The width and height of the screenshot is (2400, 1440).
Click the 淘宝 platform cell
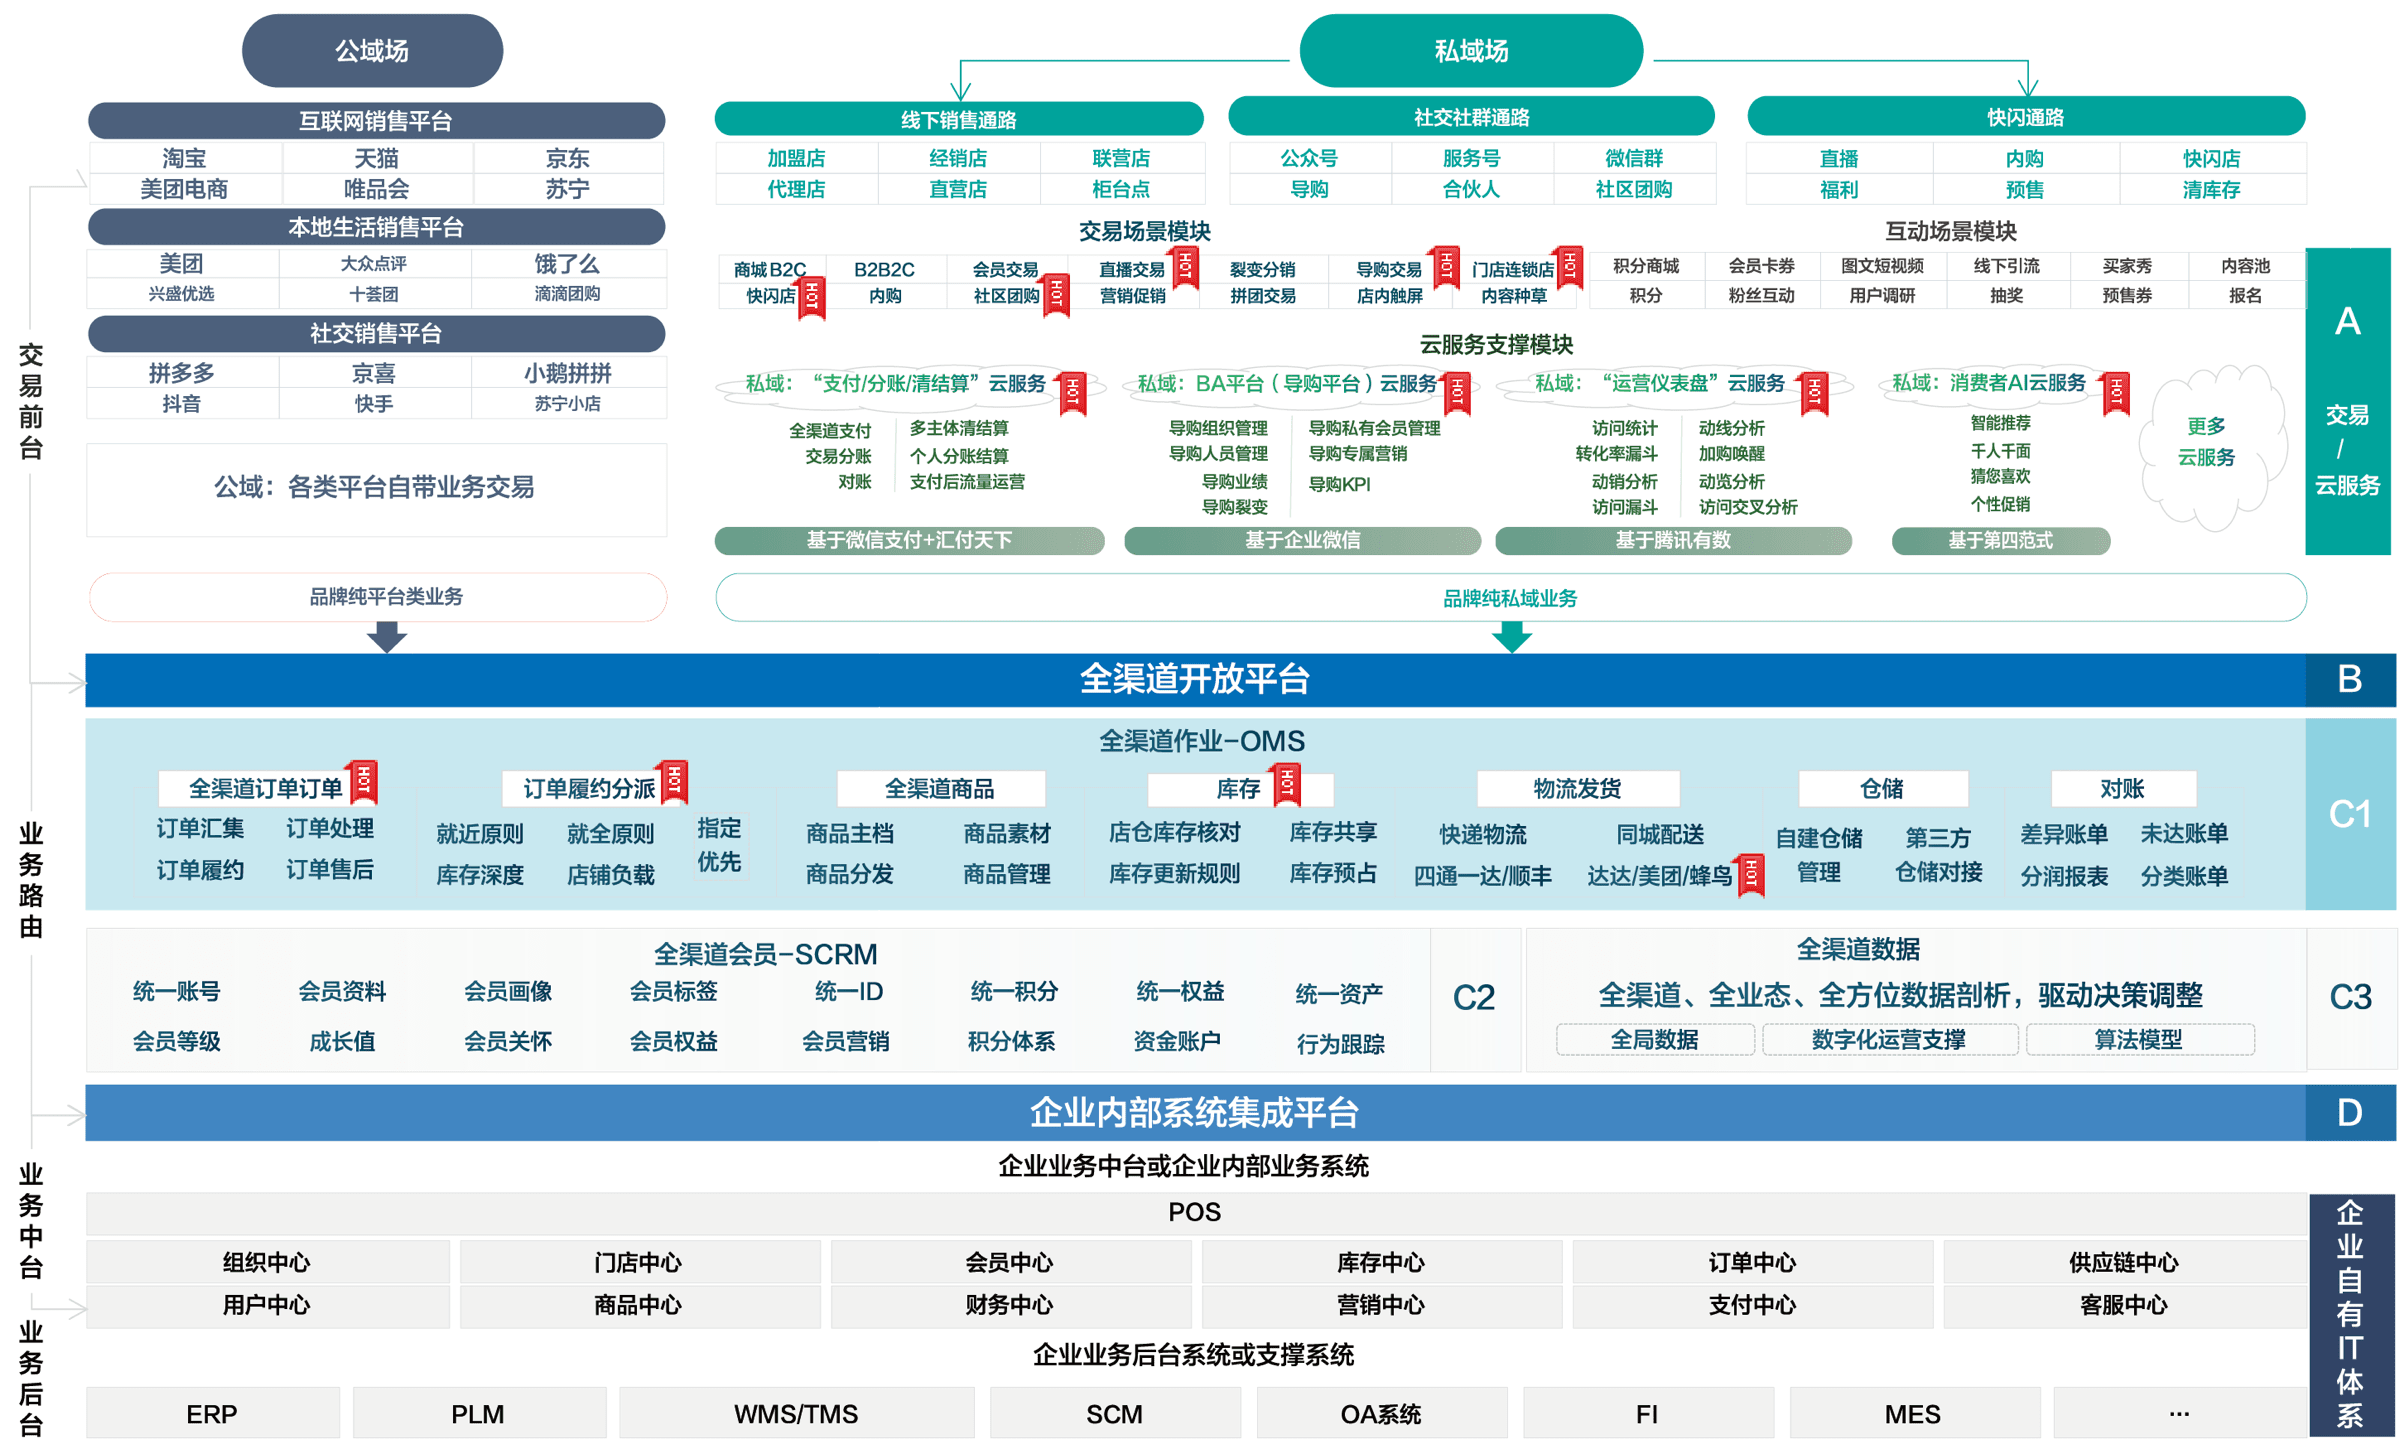tap(185, 158)
